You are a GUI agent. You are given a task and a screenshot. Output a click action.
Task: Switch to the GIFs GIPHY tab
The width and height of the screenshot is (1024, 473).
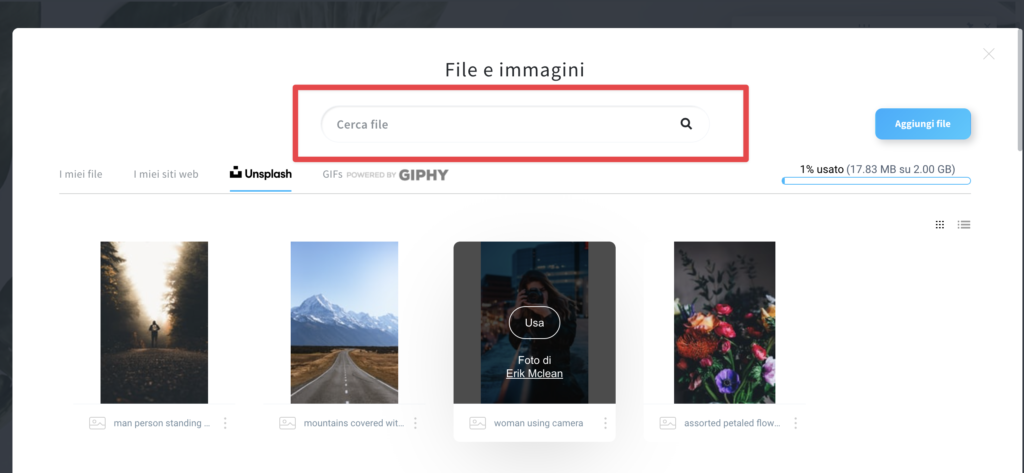(385, 174)
